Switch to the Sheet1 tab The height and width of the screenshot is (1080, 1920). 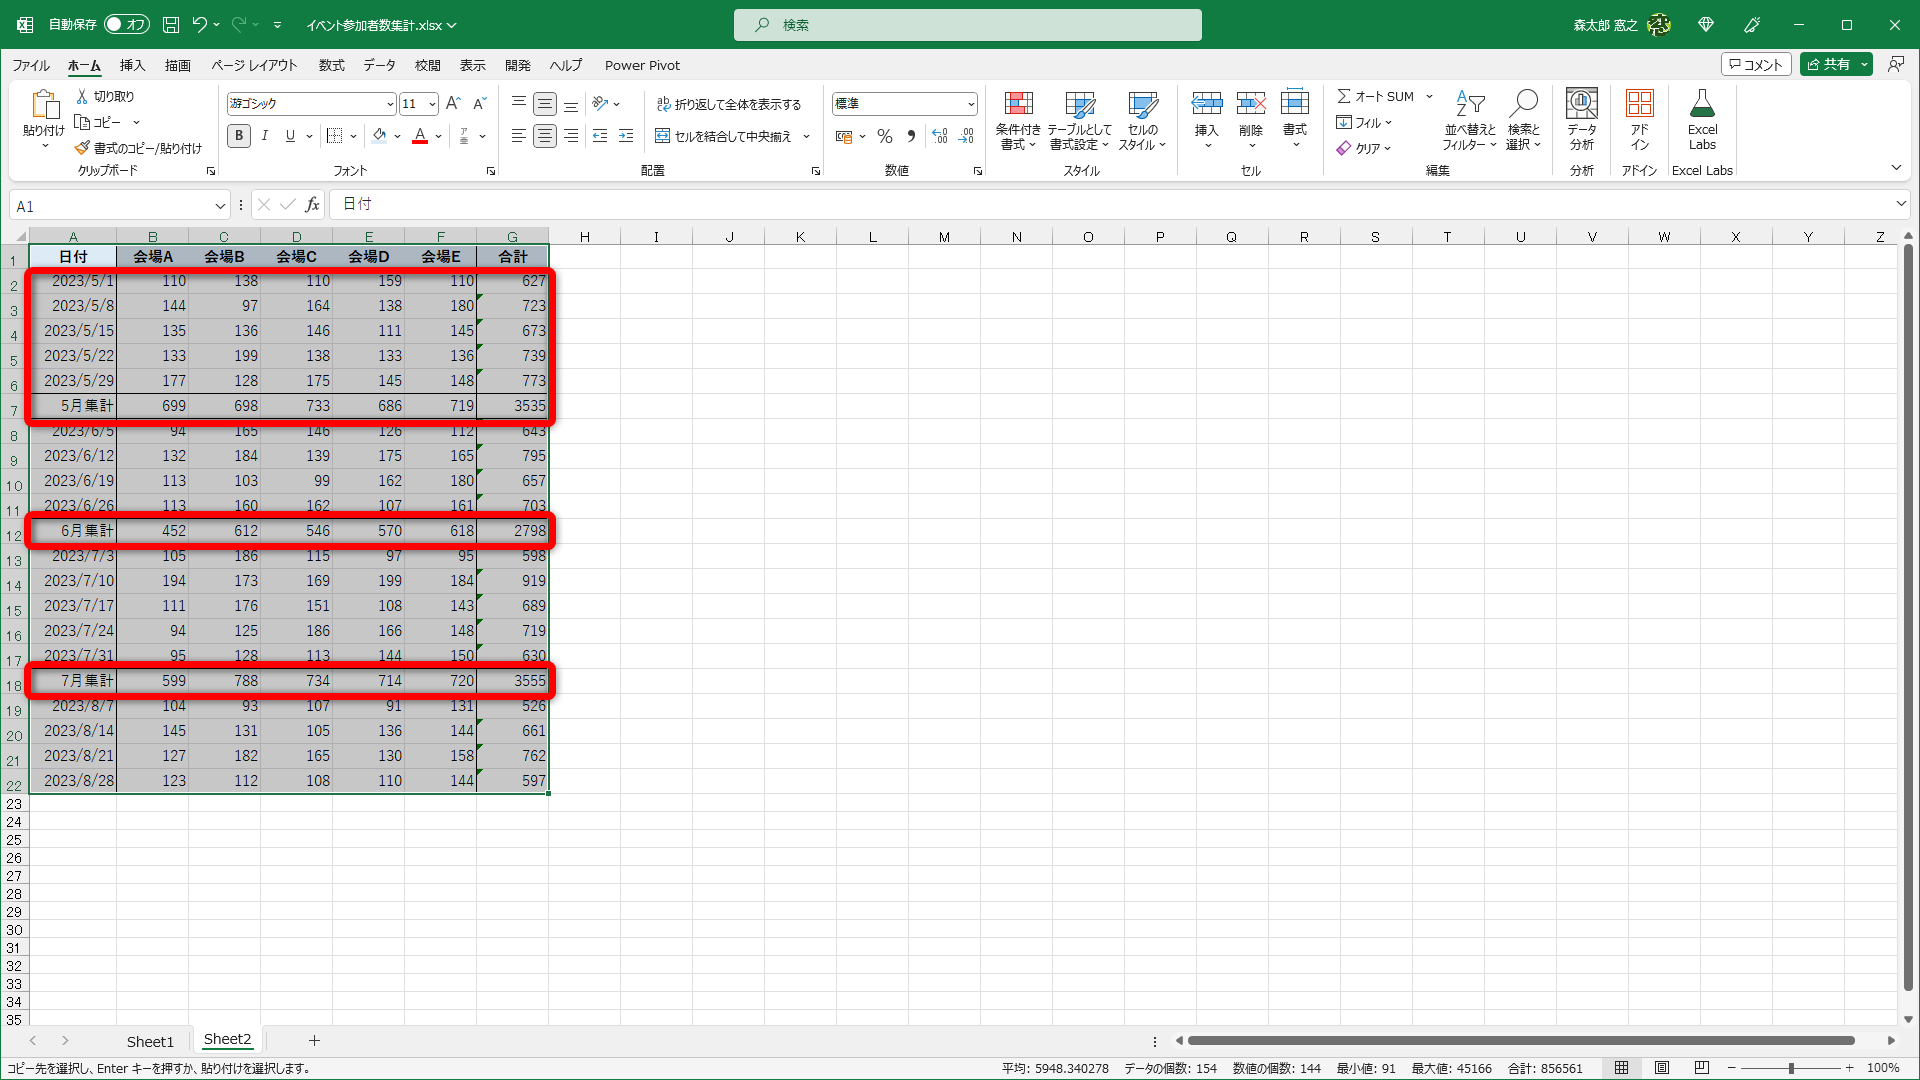pyautogui.click(x=150, y=1041)
